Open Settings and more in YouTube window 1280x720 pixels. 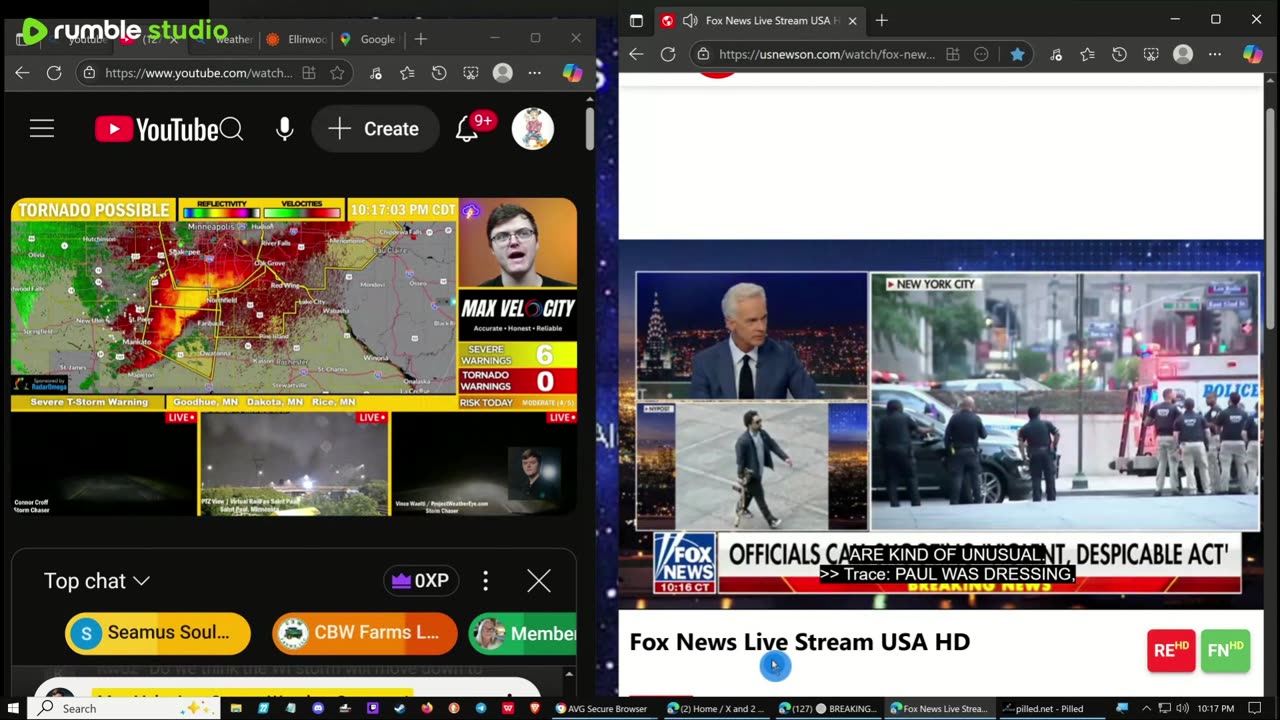tap(535, 73)
